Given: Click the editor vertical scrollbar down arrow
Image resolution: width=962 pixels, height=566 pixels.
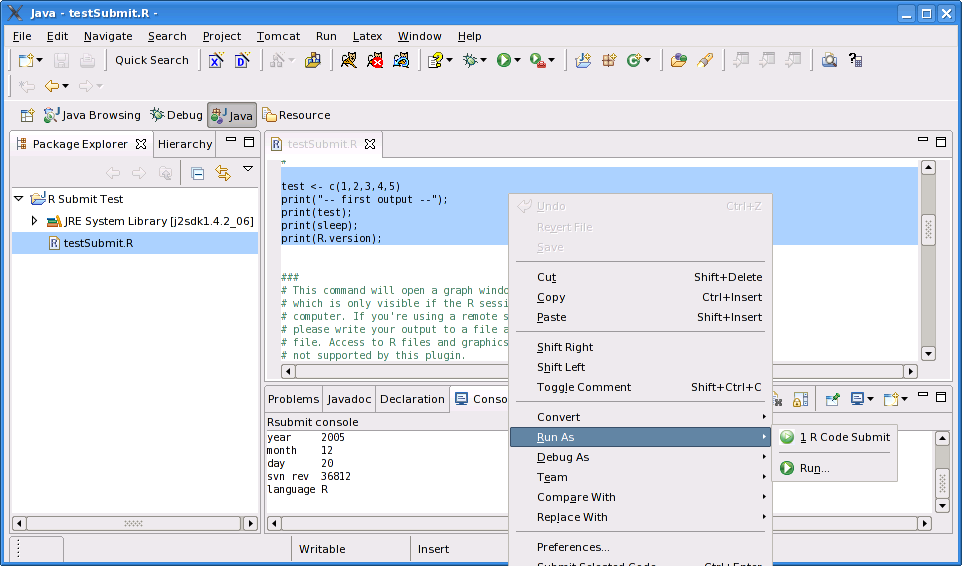Looking at the screenshot, I should click(x=928, y=354).
